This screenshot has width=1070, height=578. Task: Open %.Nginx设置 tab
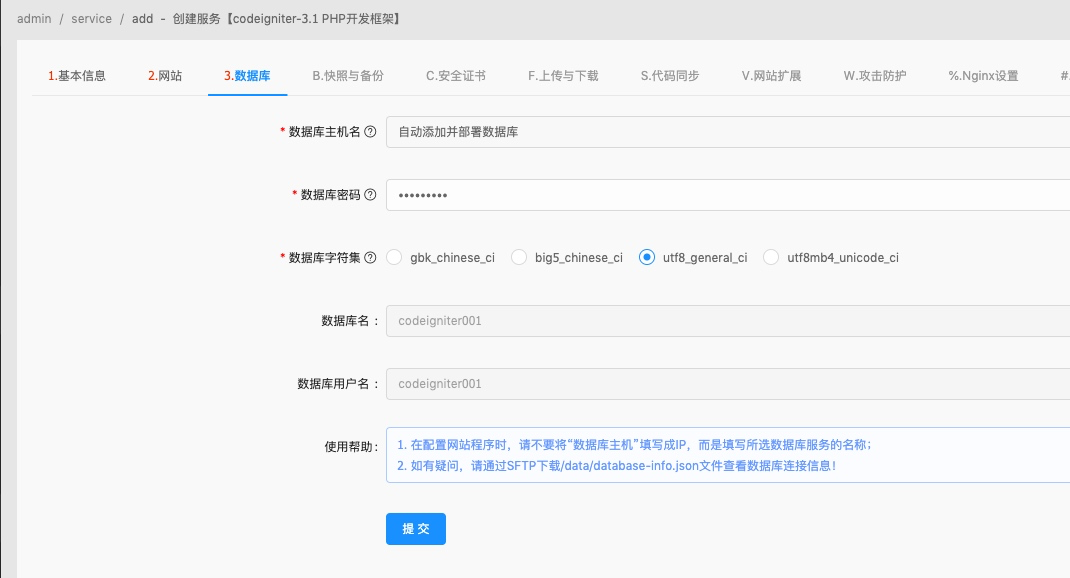point(983,76)
